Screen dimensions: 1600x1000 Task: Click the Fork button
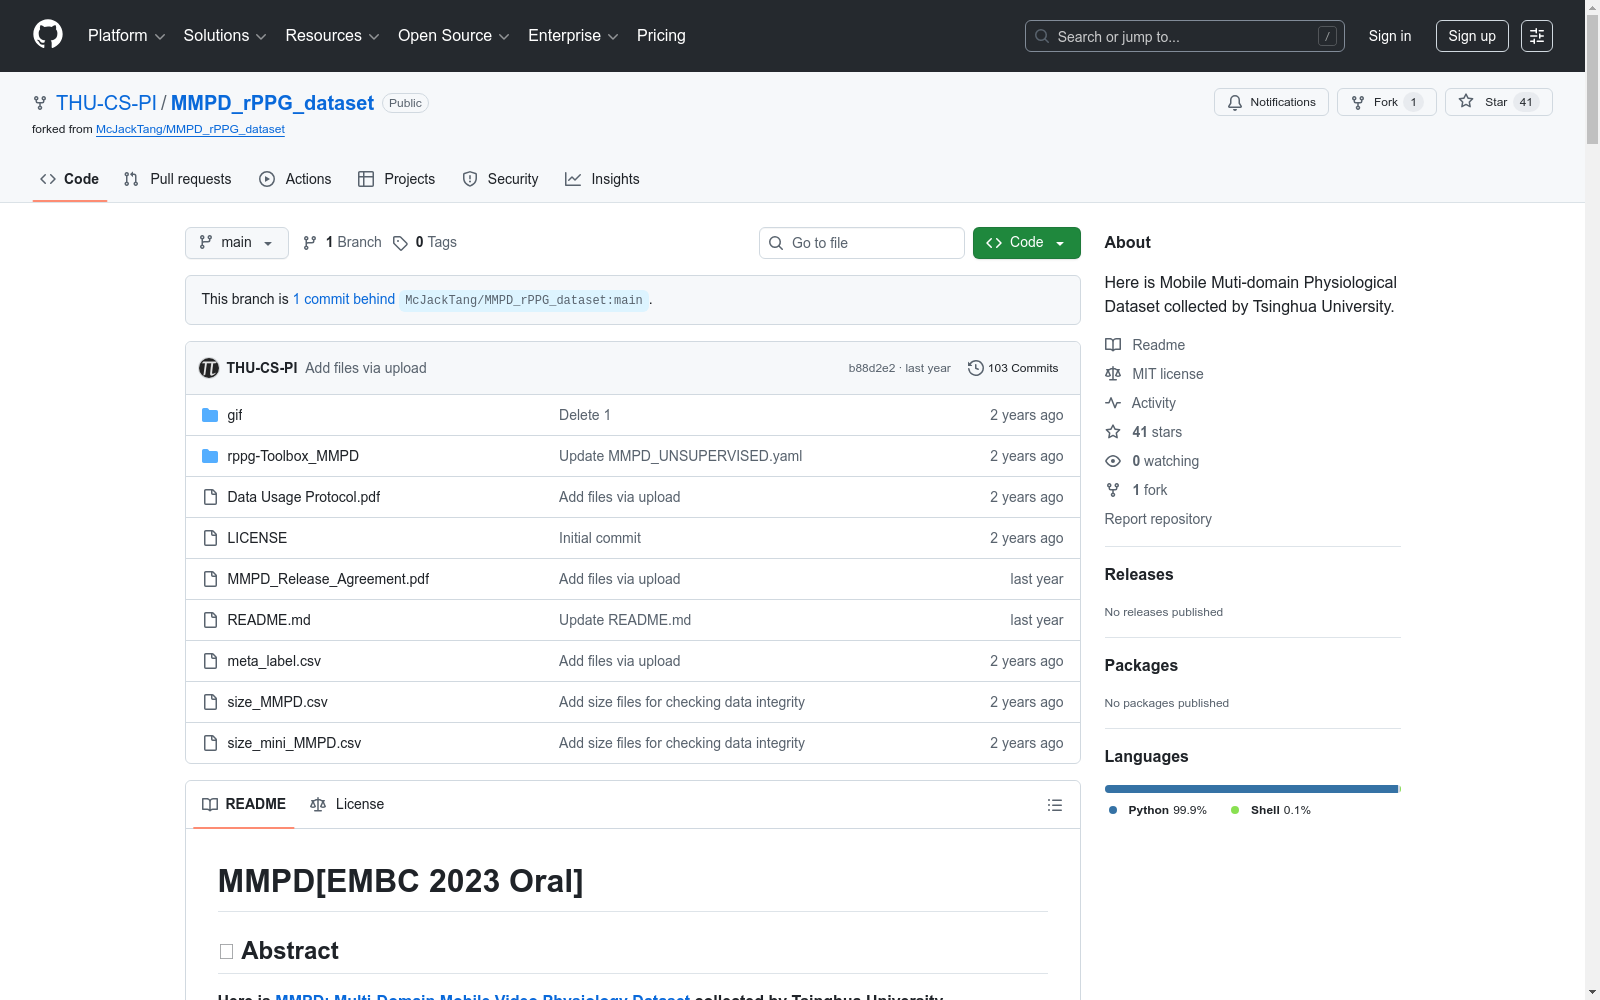[1387, 102]
